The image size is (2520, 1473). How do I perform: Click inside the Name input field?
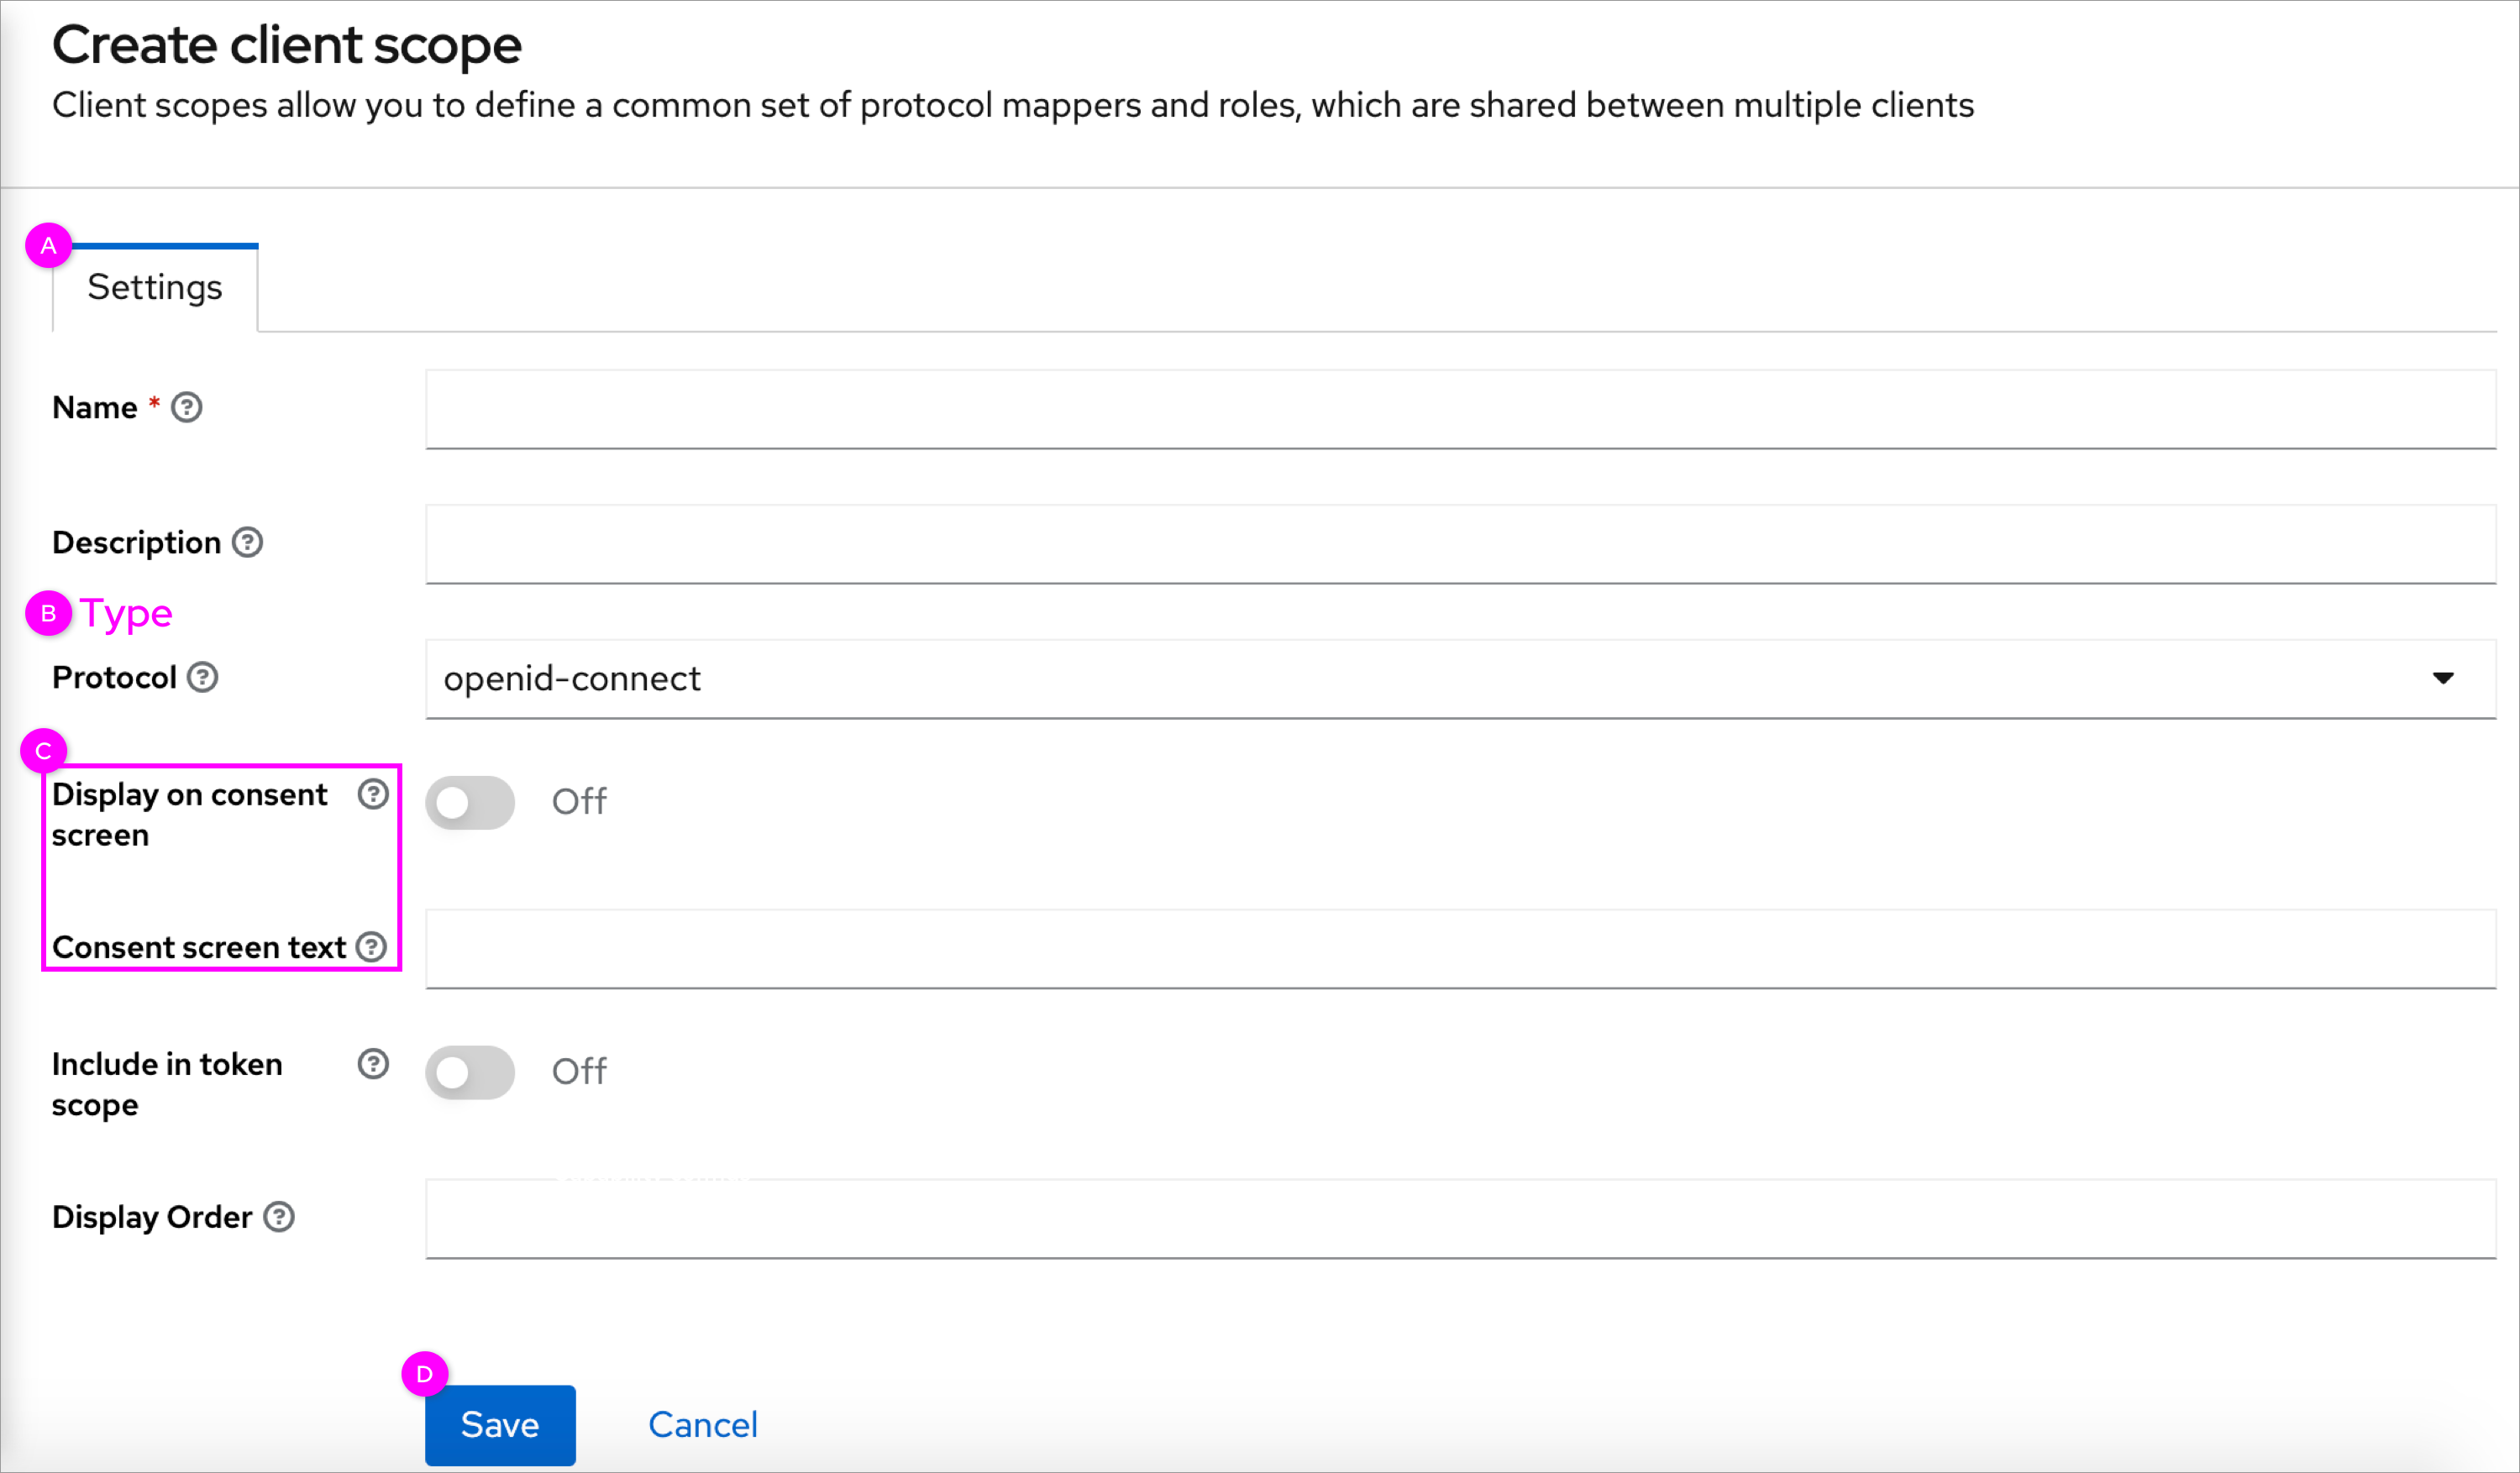click(1460, 410)
